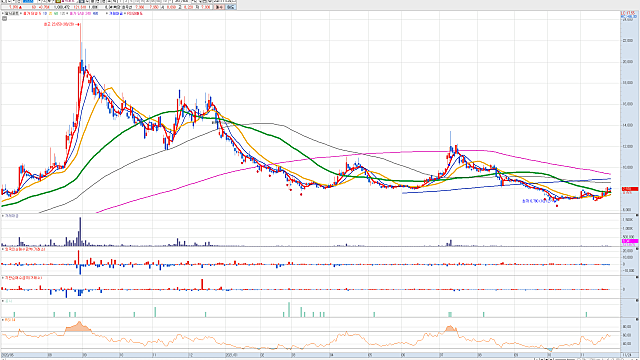Open the dropdown arrow beside the stock code field

pyautogui.click(x=40, y=1)
